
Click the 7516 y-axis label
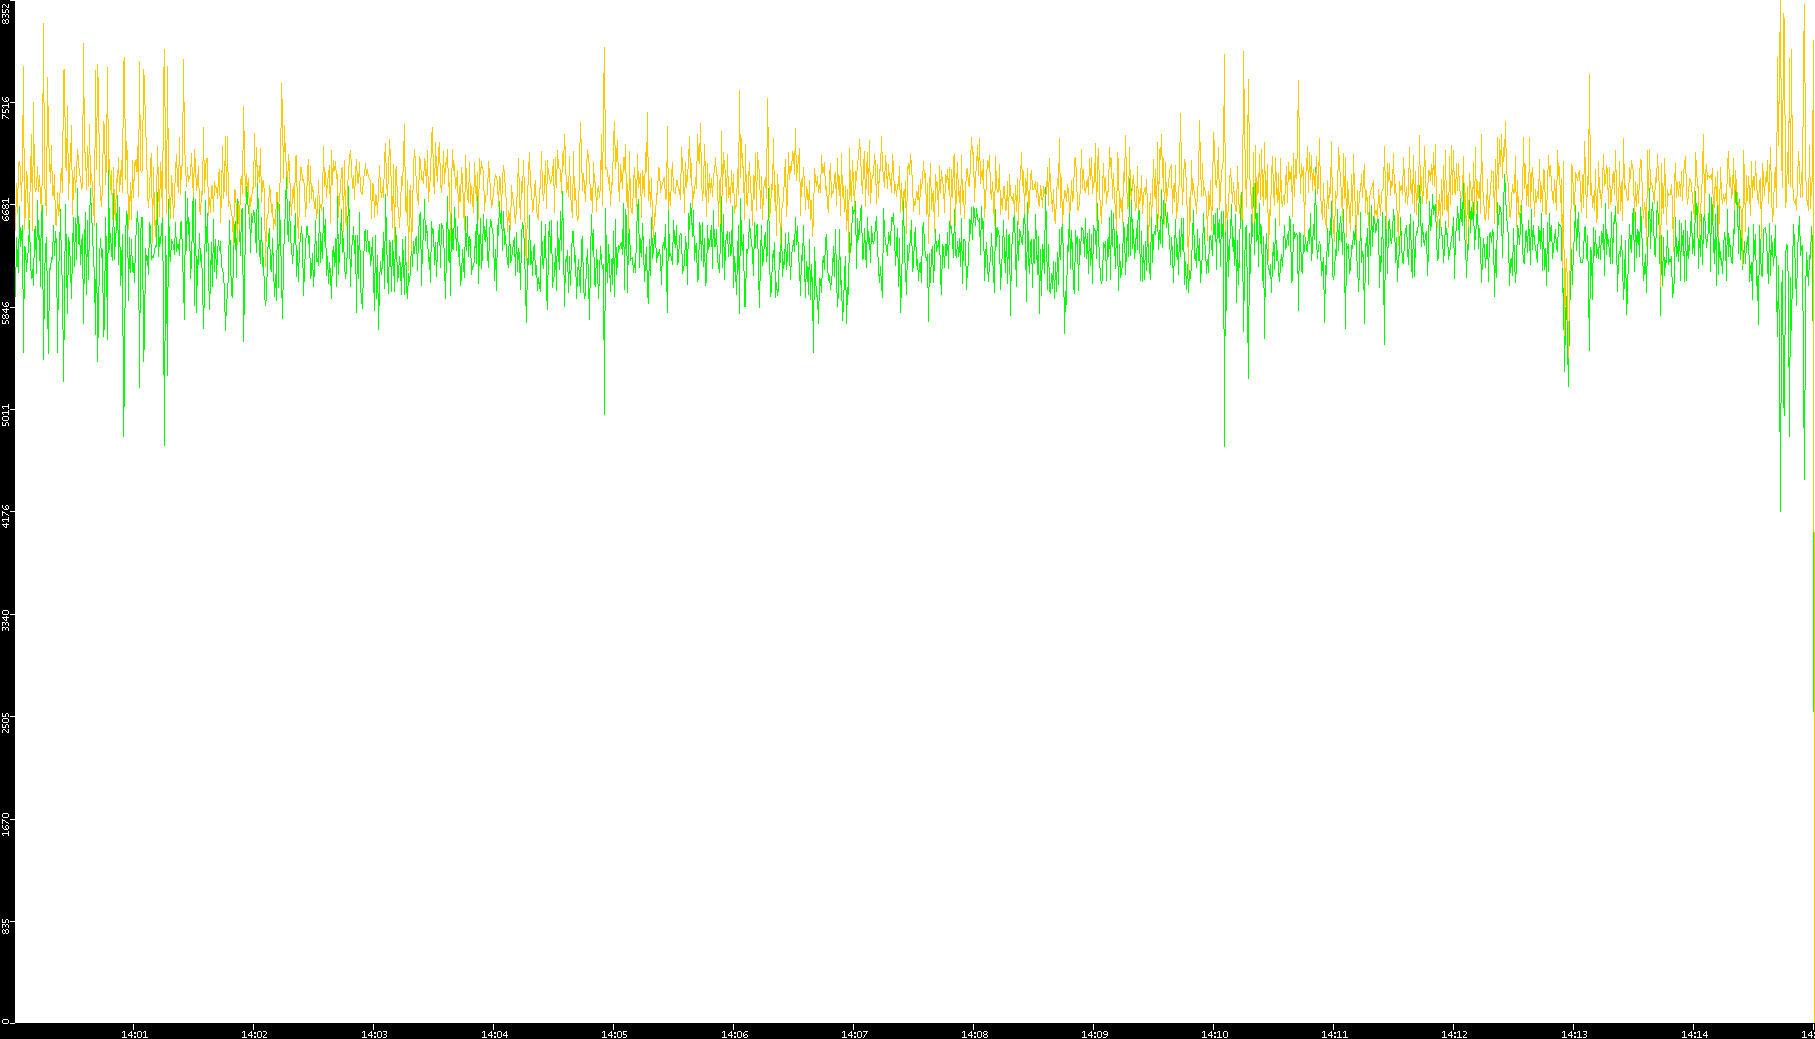click(6, 108)
